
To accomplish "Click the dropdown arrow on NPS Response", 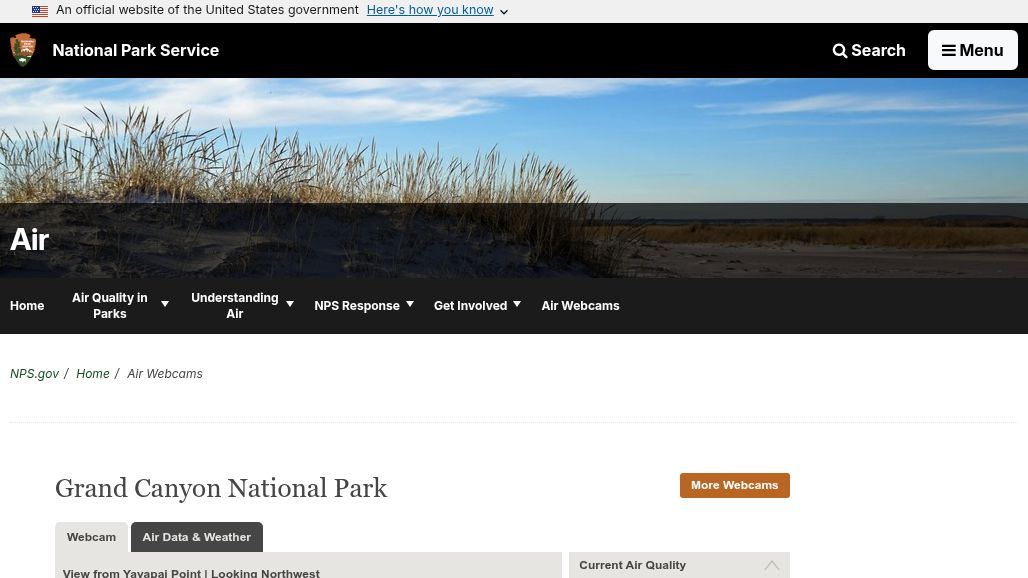I will 409,303.
